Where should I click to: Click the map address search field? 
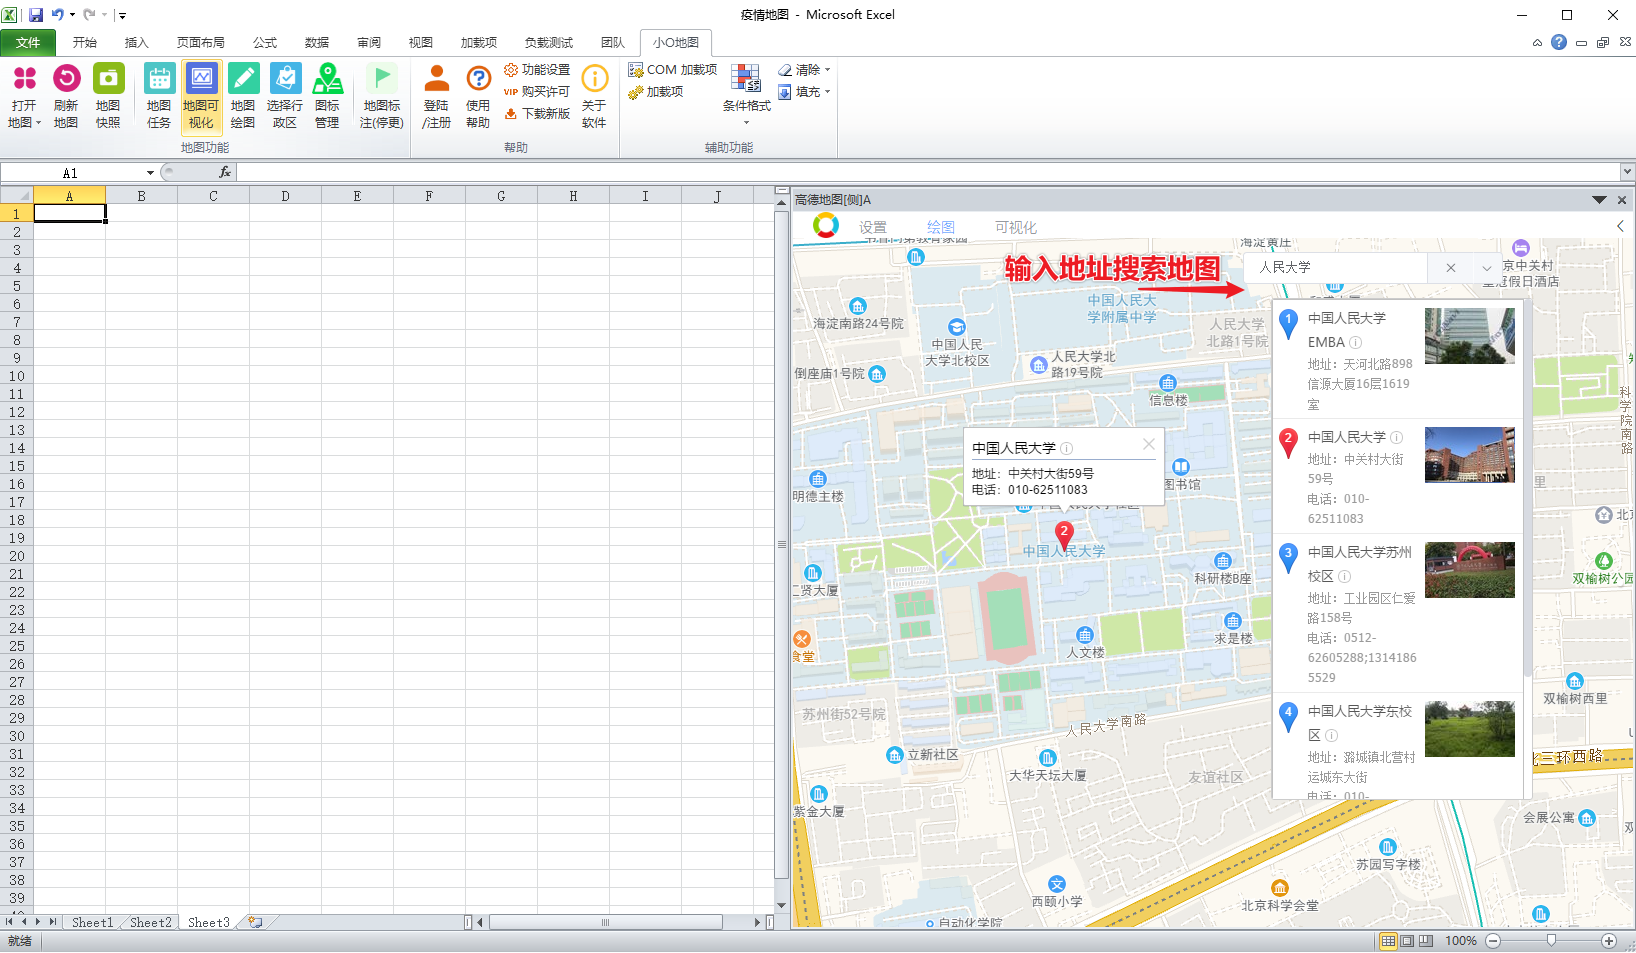1337,268
